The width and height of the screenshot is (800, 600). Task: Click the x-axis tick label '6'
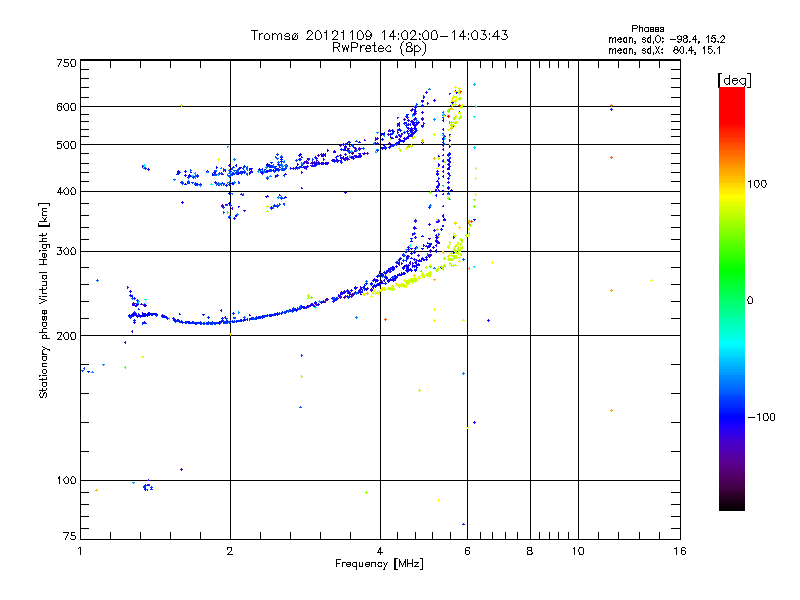pos(467,551)
